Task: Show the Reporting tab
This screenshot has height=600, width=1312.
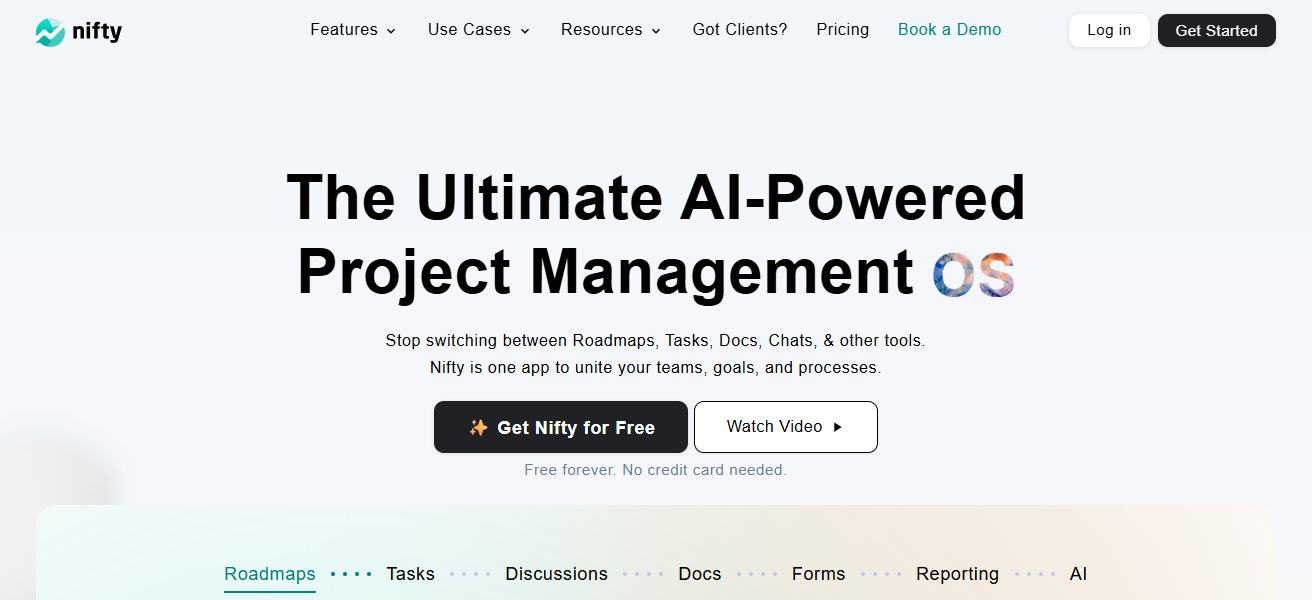Action: pos(957,574)
